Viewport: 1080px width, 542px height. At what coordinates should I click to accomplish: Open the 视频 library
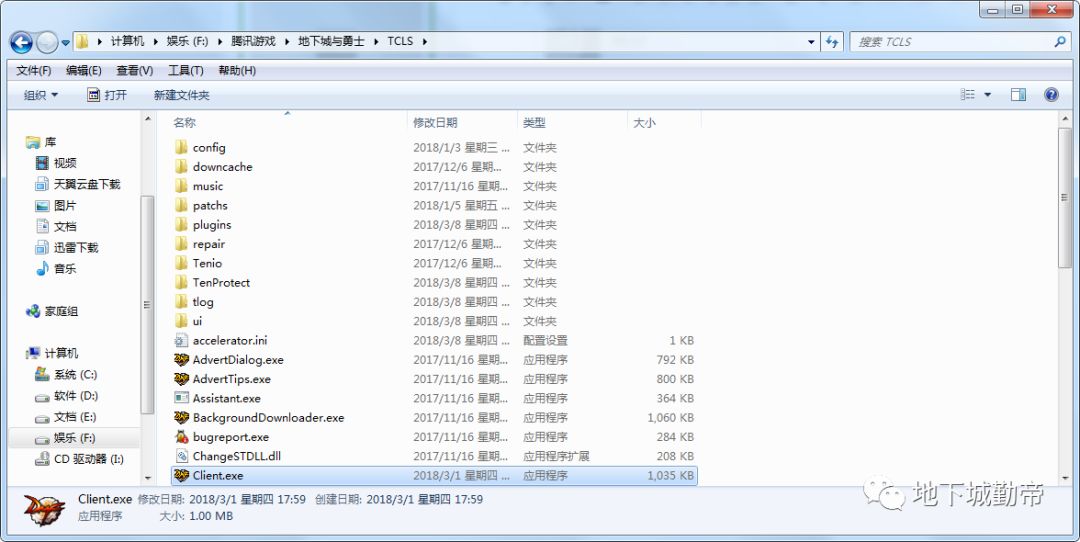57,163
